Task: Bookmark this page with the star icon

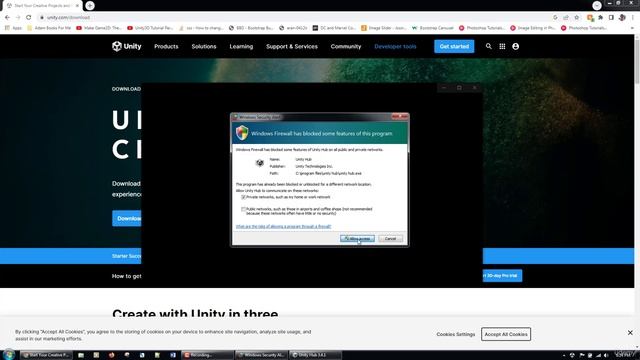Action: point(576,18)
